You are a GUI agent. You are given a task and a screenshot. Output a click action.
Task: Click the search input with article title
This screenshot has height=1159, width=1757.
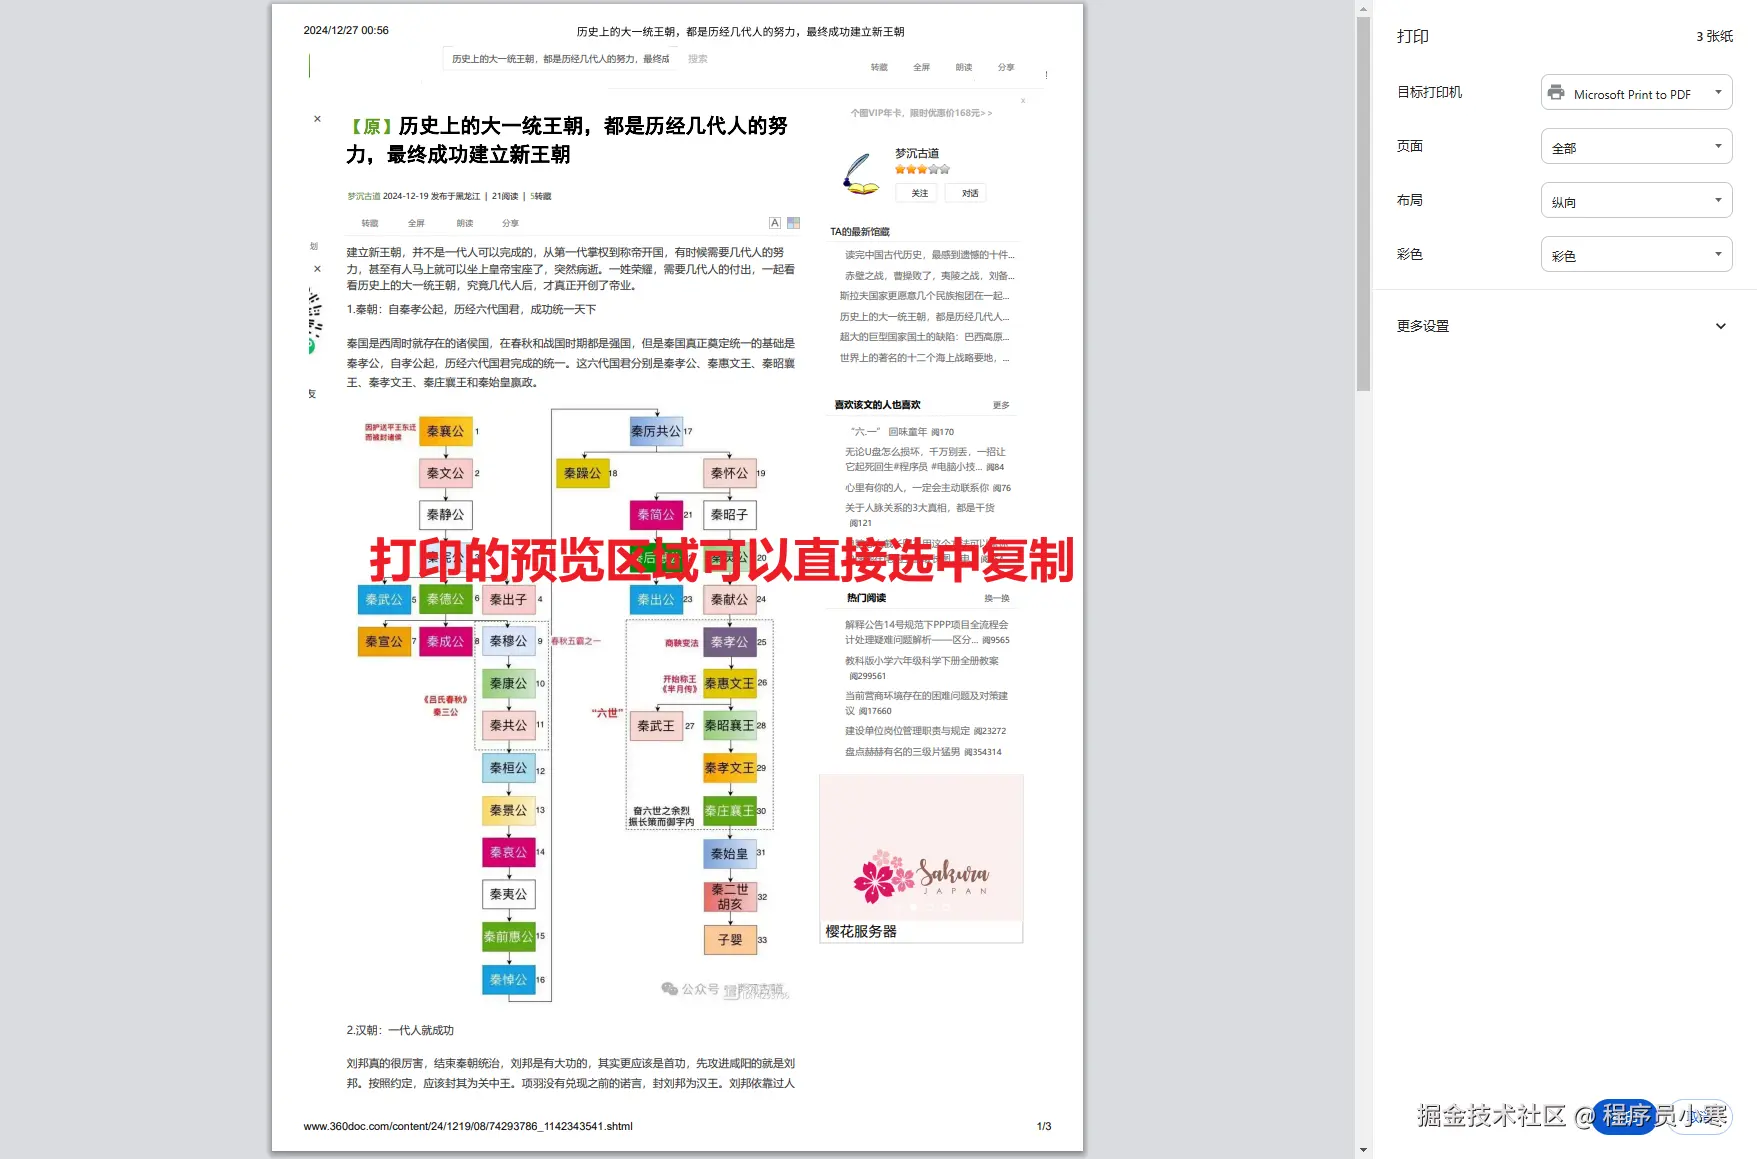click(560, 59)
